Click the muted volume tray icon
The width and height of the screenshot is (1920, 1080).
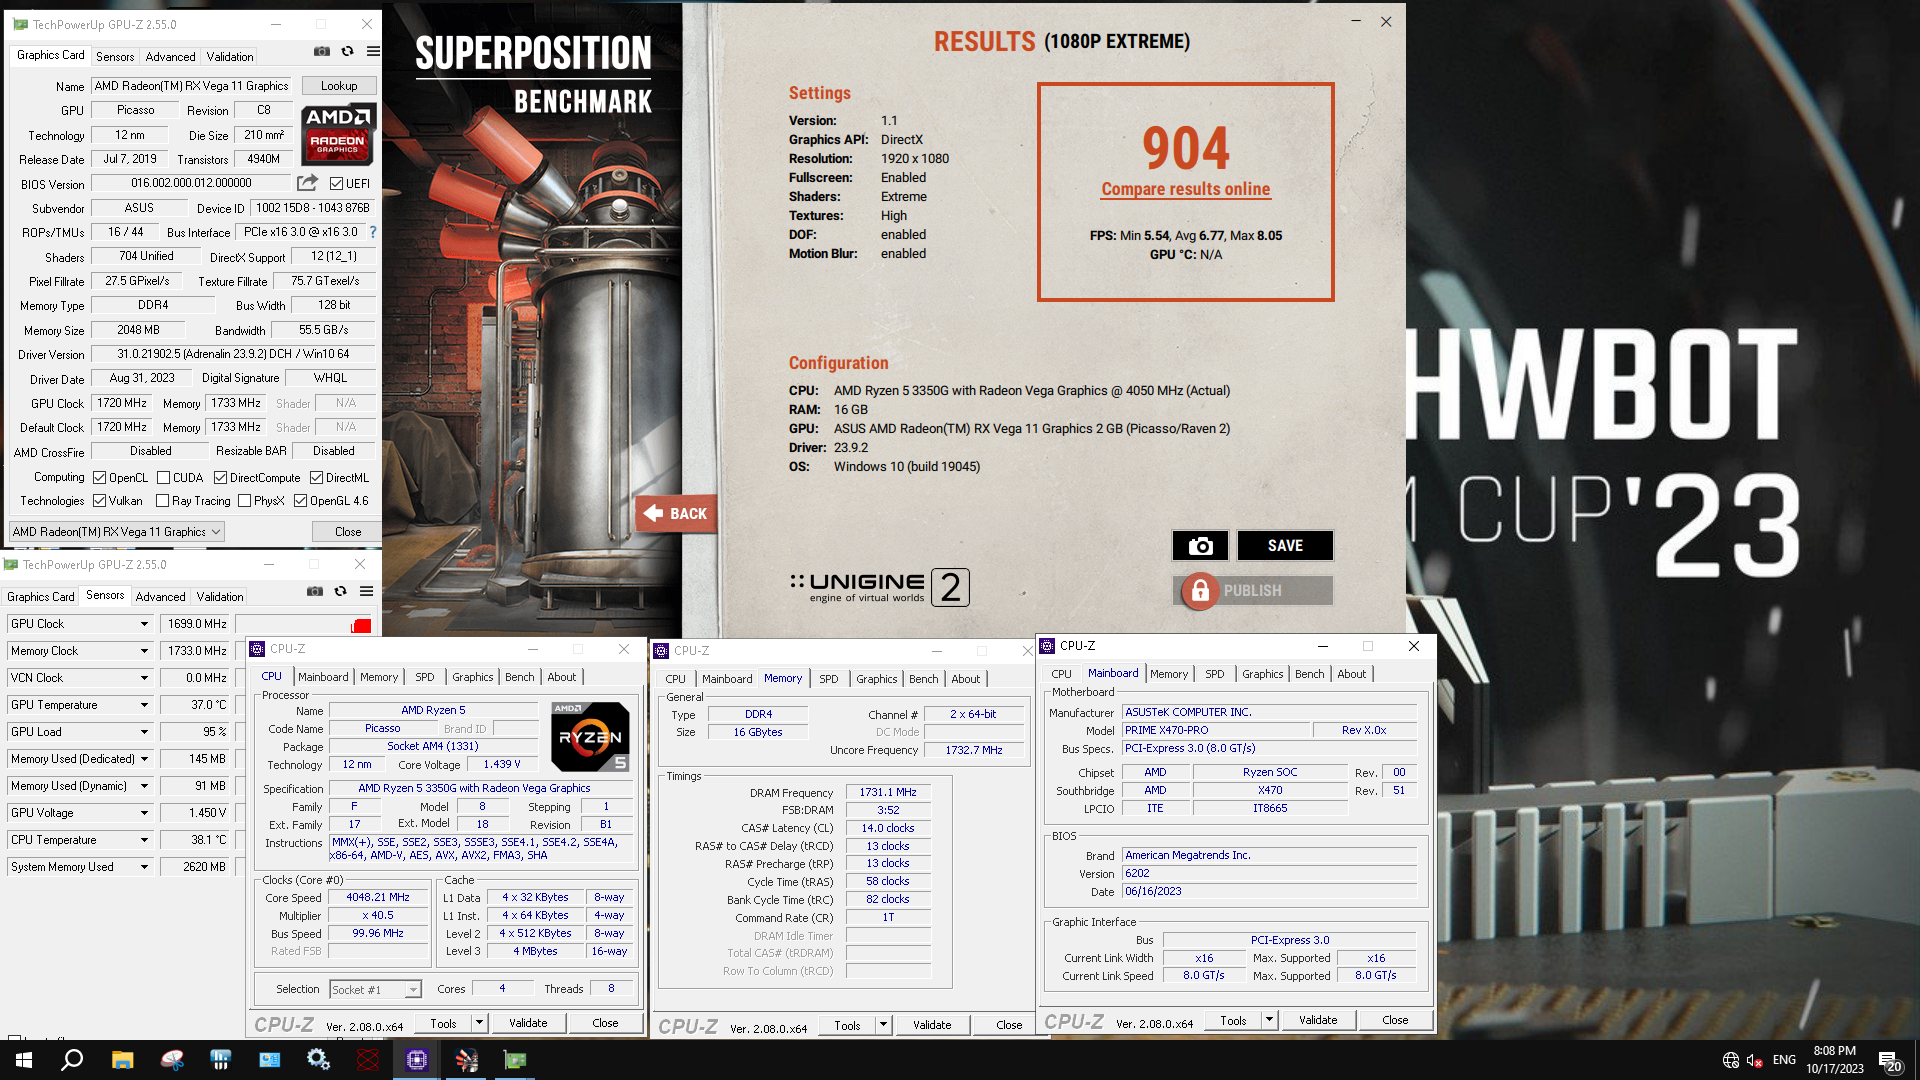[x=1754, y=1060]
